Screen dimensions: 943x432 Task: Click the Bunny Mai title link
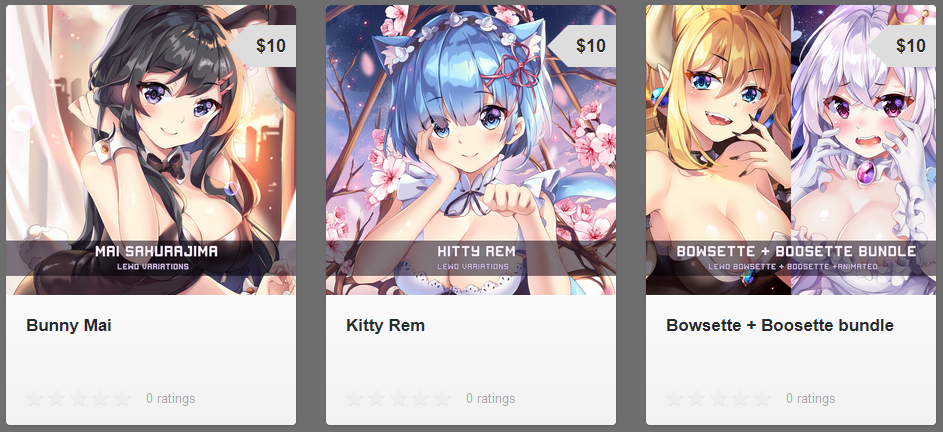[x=69, y=326]
